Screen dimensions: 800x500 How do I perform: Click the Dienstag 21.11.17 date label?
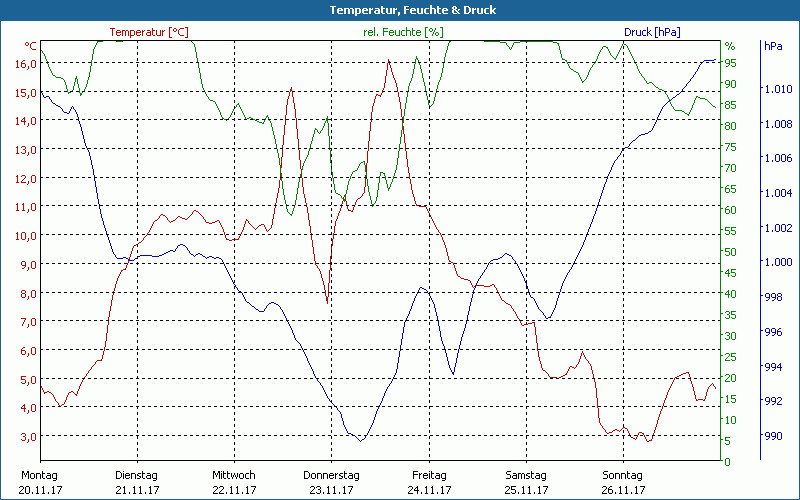(137, 482)
